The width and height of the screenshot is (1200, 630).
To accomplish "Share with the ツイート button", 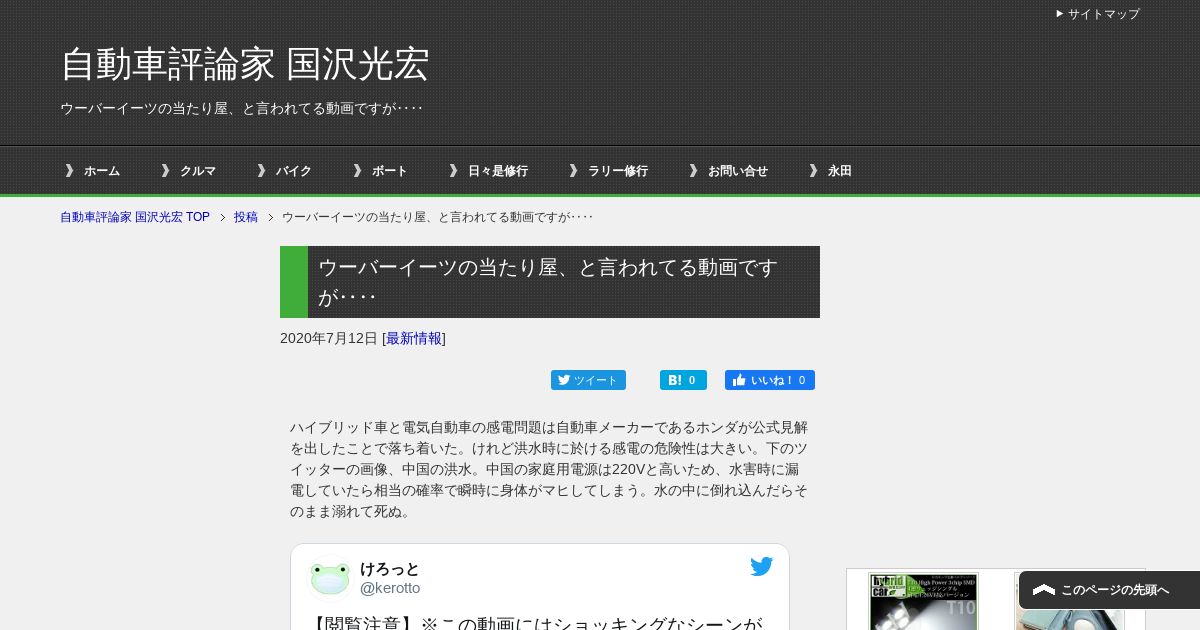I will [x=588, y=380].
